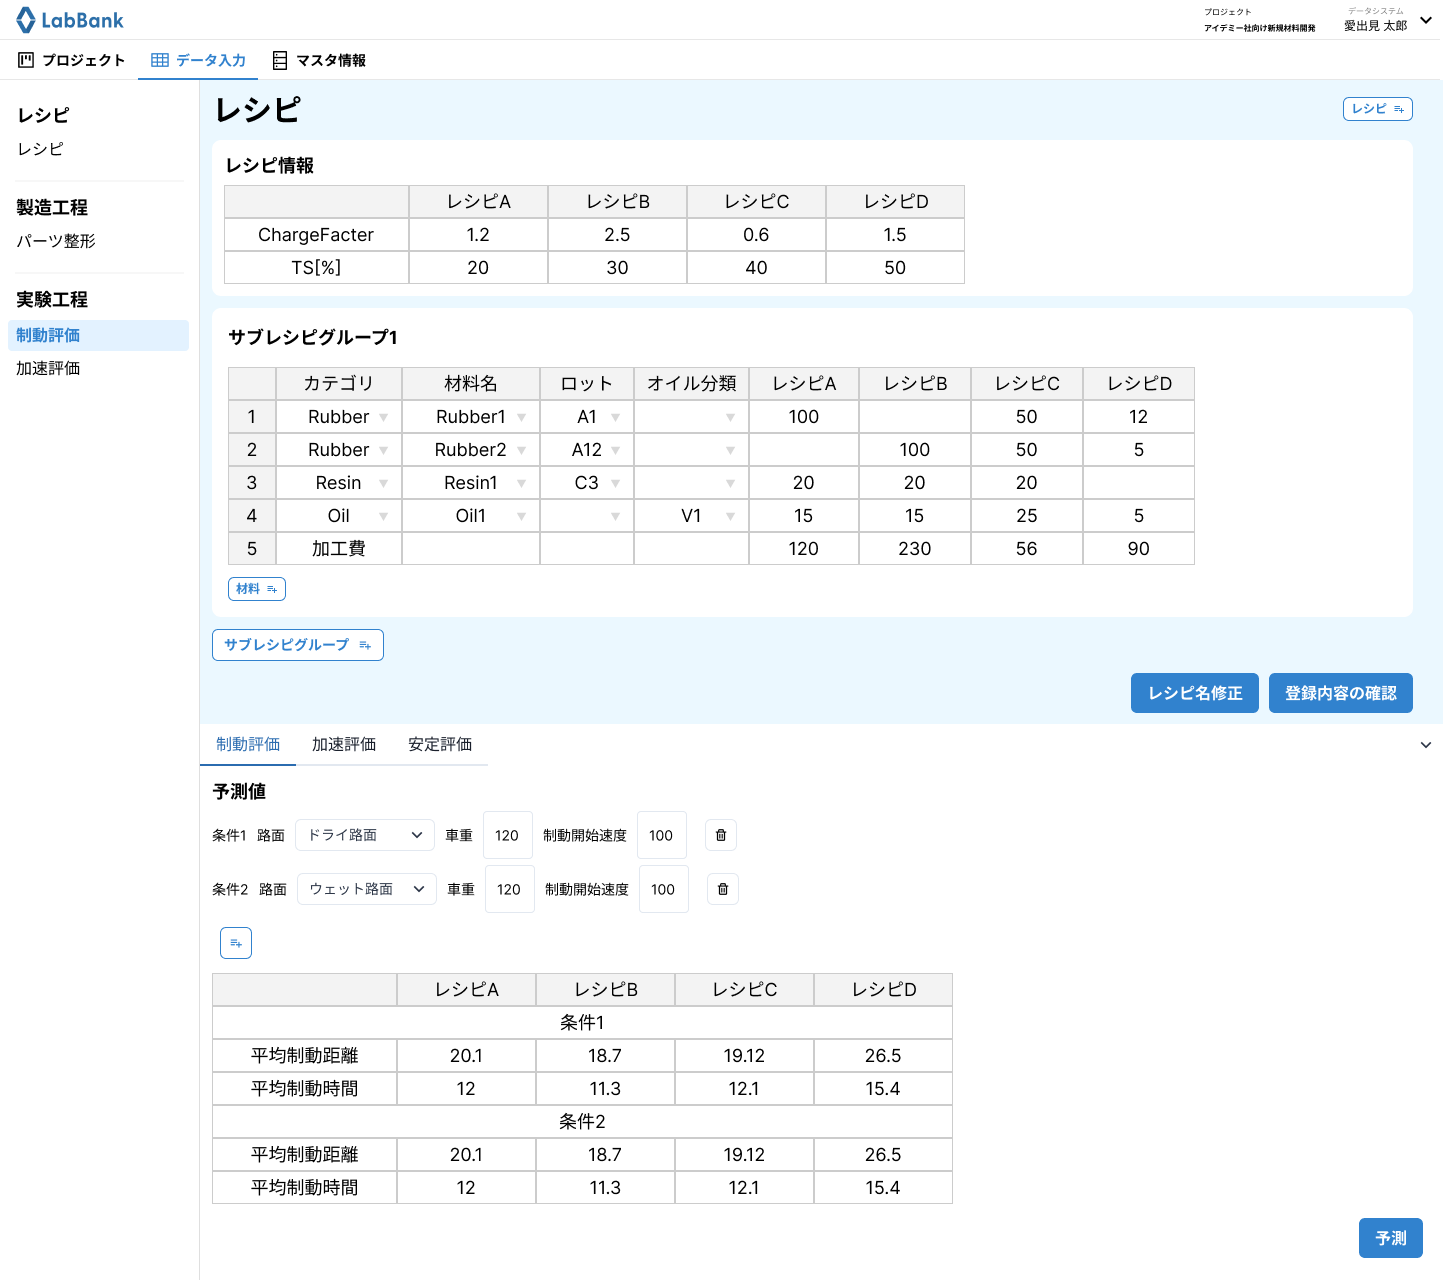
Task: Open category dropdown for Resin row
Action: (383, 483)
